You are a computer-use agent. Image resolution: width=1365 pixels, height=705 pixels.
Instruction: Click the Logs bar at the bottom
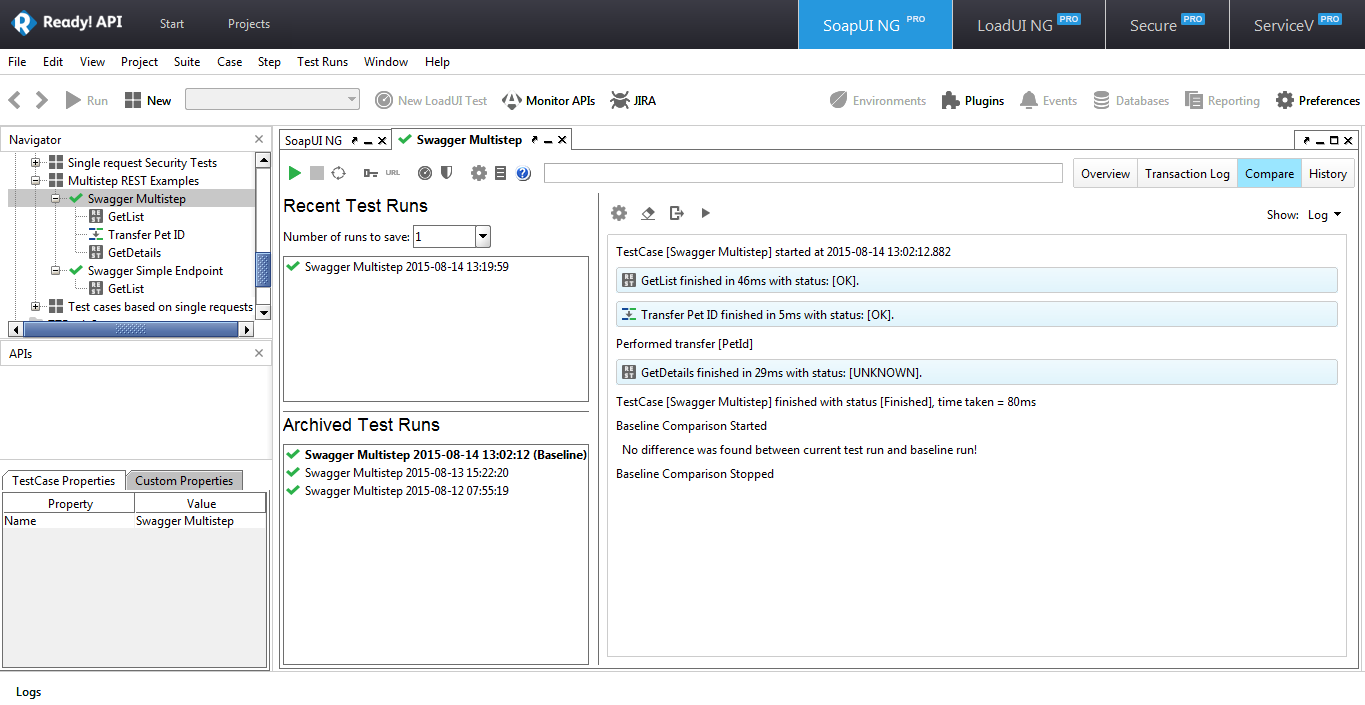tap(29, 692)
